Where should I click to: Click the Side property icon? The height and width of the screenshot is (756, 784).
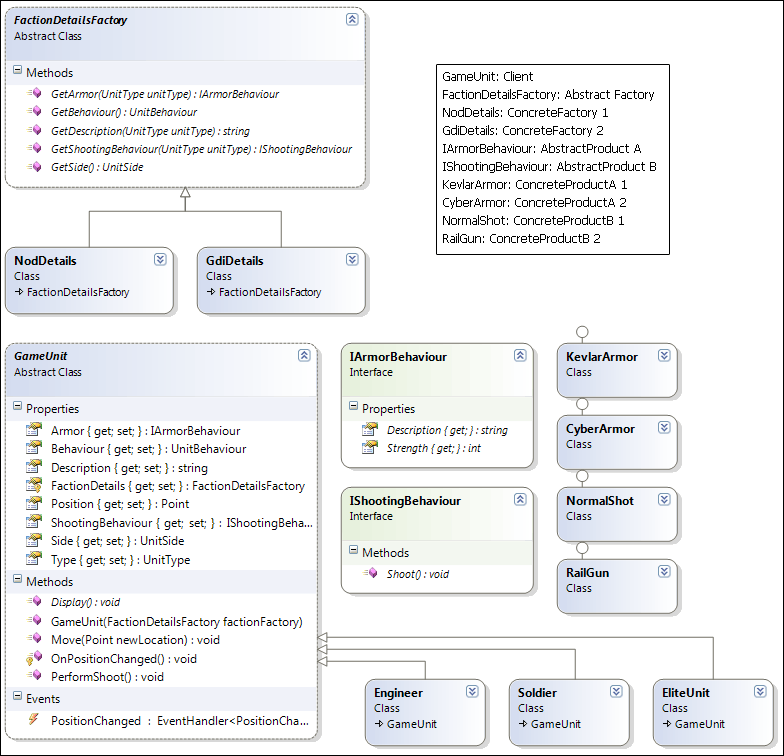point(34,540)
